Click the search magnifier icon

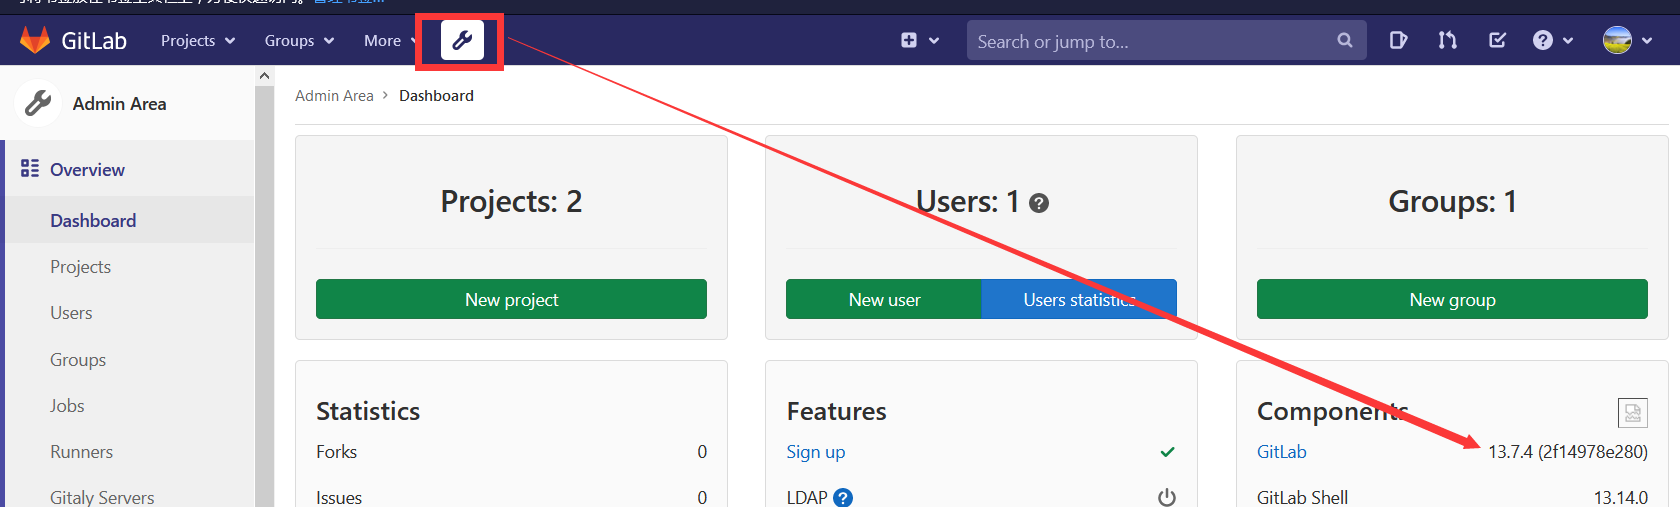(x=1345, y=41)
